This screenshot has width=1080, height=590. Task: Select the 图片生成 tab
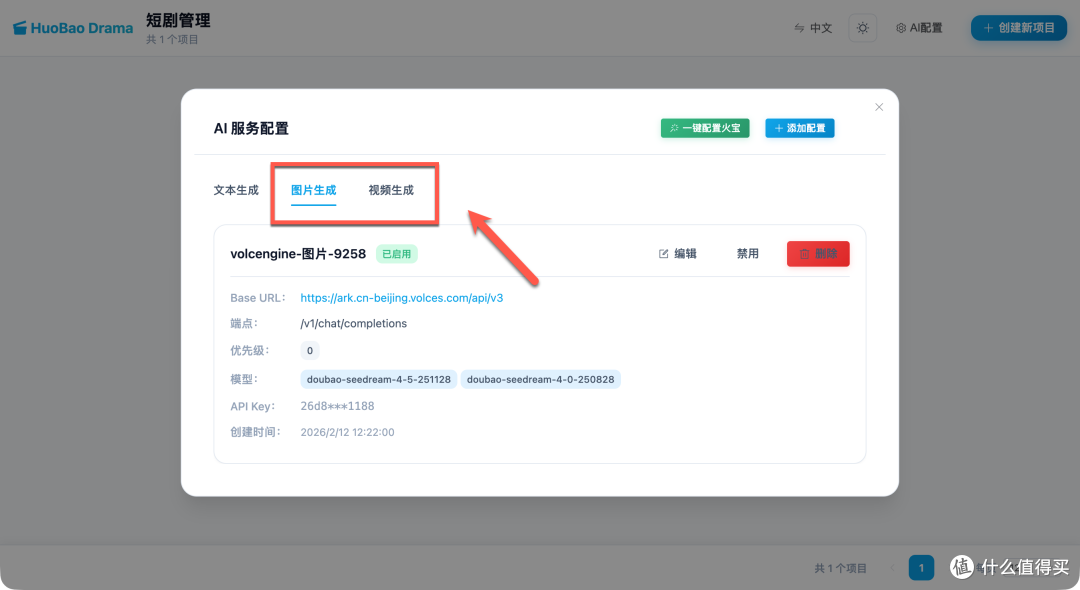(x=313, y=190)
